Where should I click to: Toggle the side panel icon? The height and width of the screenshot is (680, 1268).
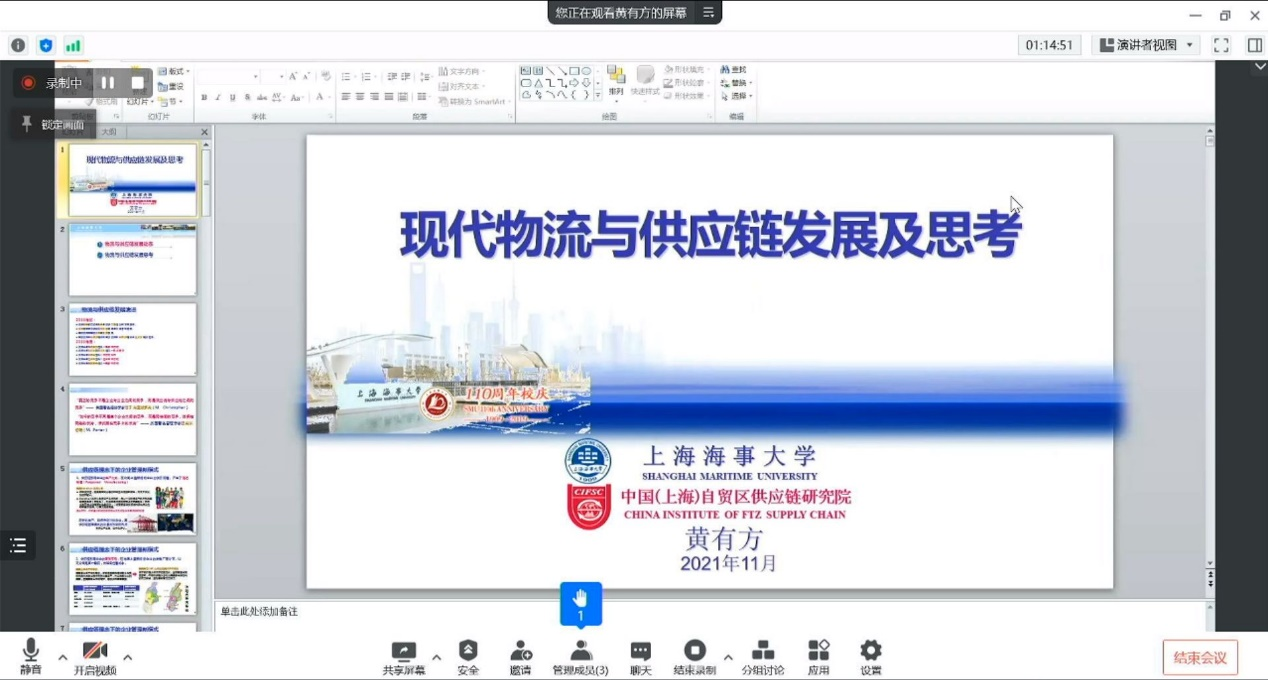[x=1255, y=45]
